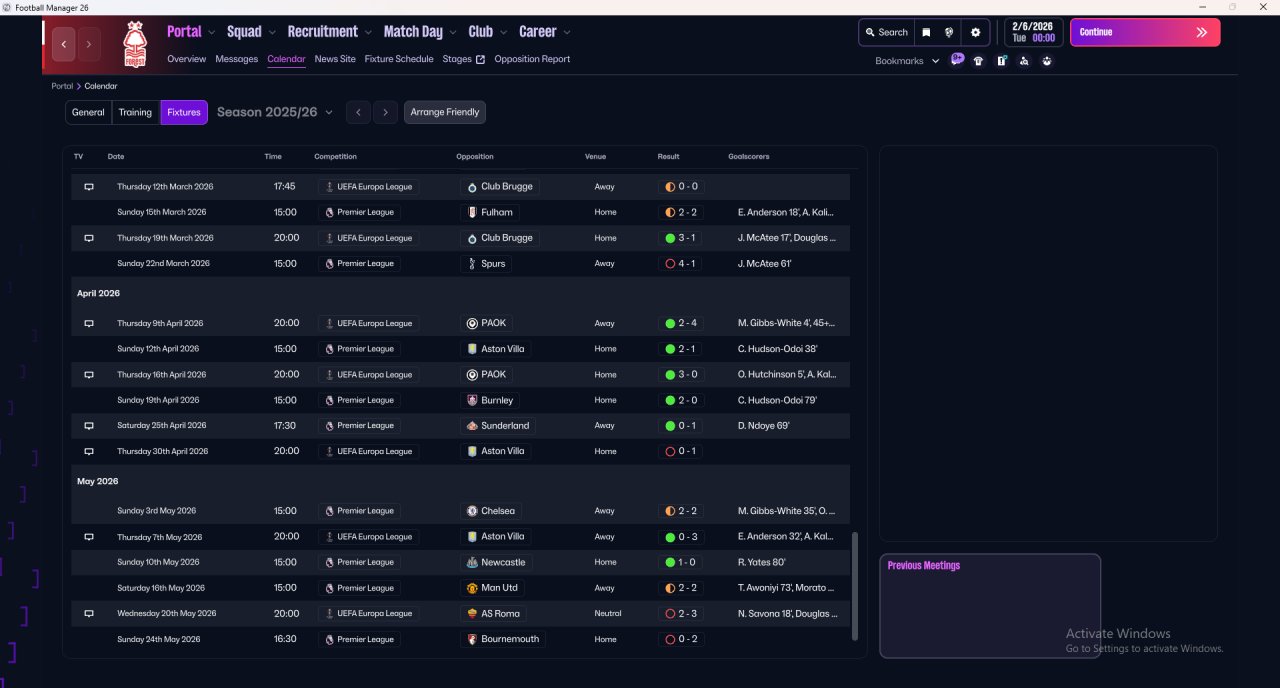Click goalscorer R. Yates 80'

tap(762, 562)
